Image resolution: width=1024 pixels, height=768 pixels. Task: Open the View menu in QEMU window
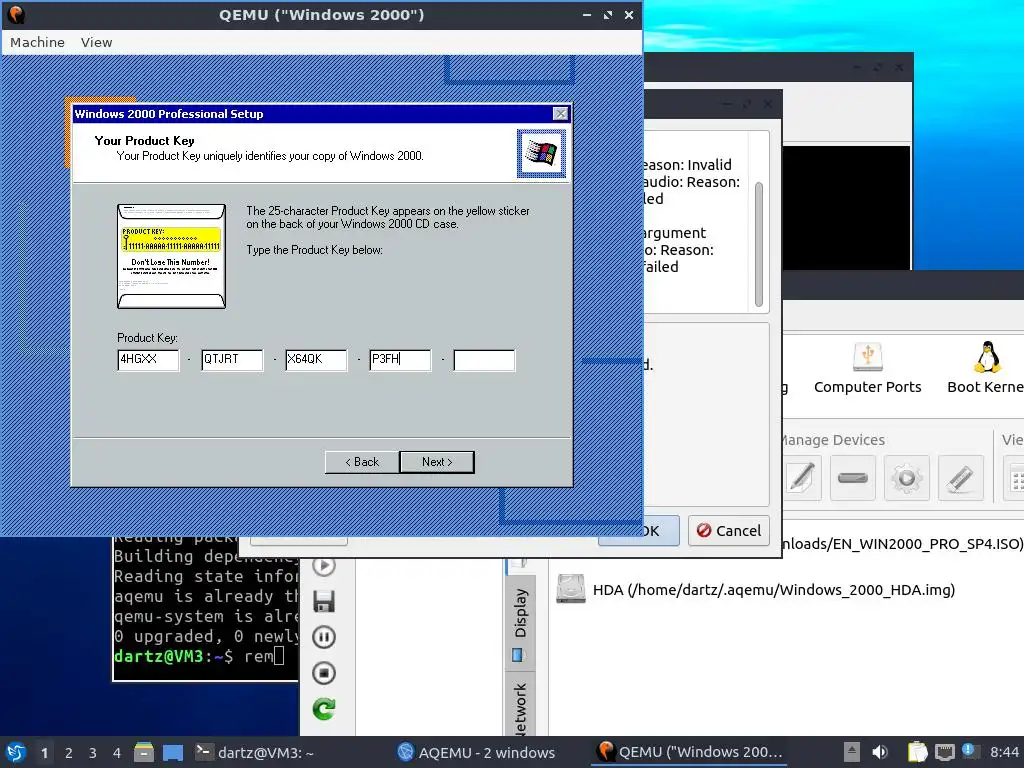[97, 42]
